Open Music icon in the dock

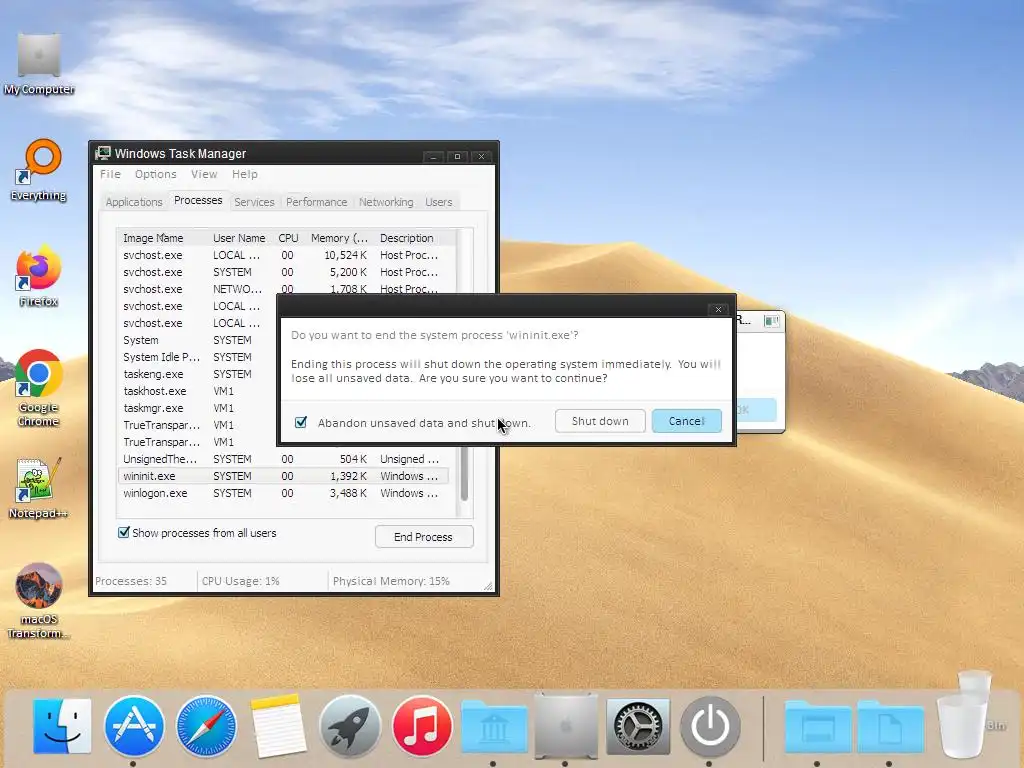pos(422,726)
